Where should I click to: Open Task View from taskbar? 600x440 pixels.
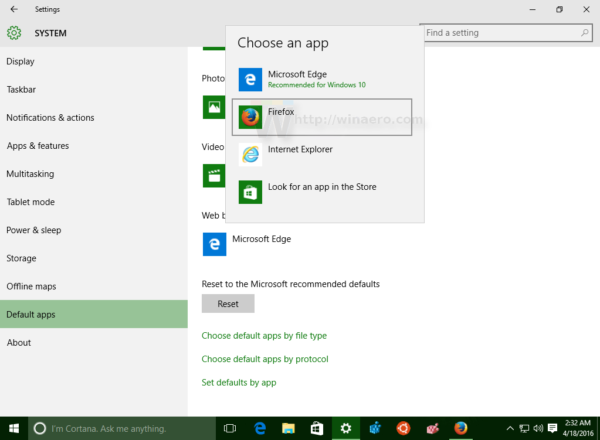coord(230,429)
